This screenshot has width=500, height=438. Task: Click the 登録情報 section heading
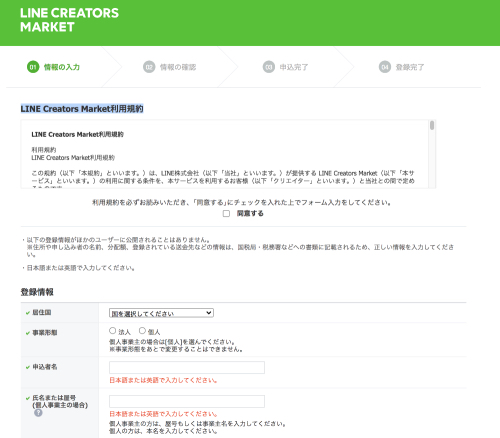[37, 292]
